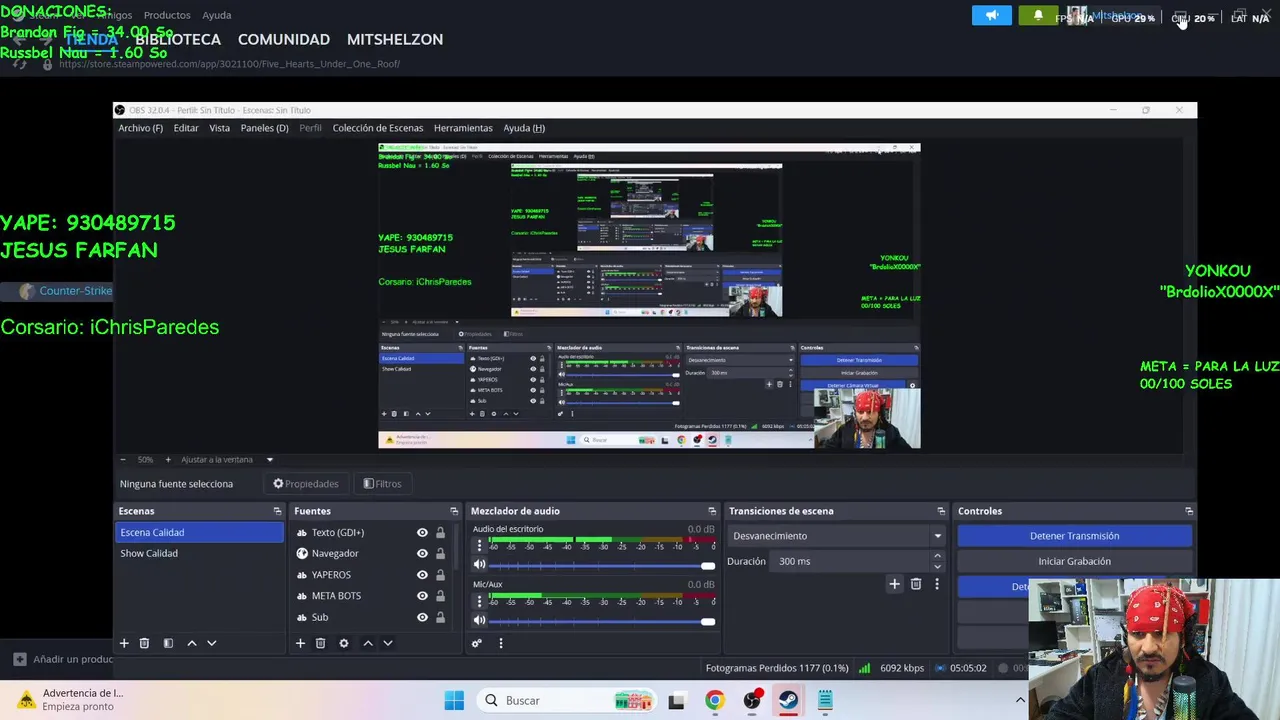Image resolution: width=1280 pixels, height=720 pixels.
Task: Open source properties gear icon in Fuentes
Action: [x=344, y=643]
